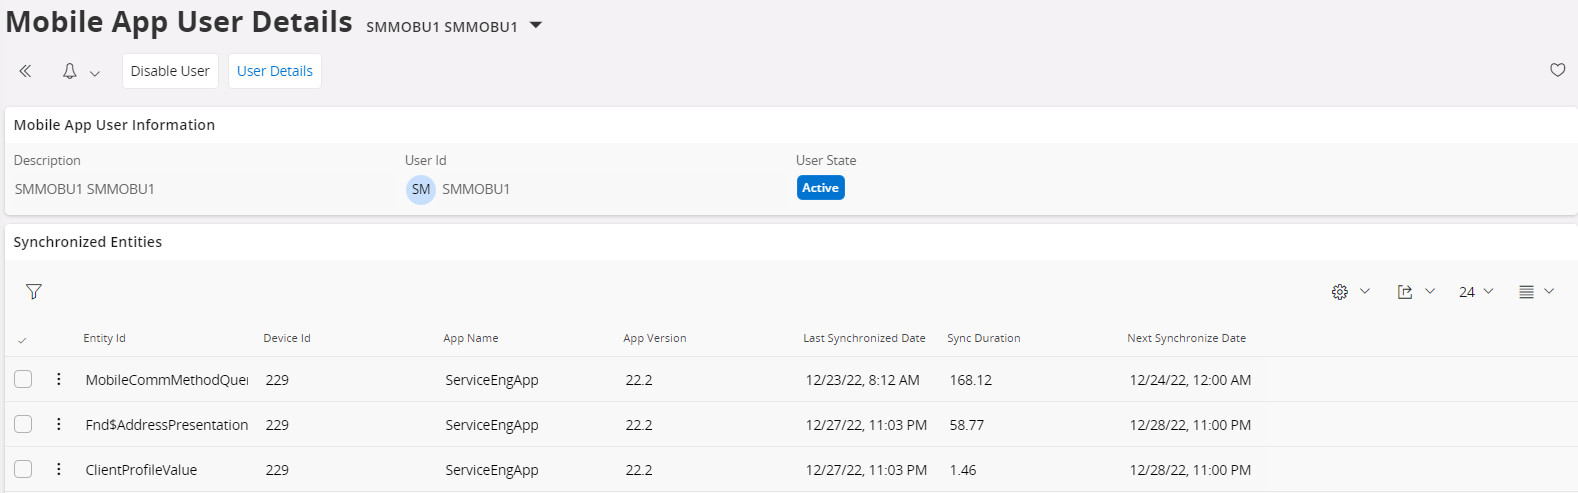Add page to favorites with heart icon
This screenshot has height=493, width=1578.
1557,70
